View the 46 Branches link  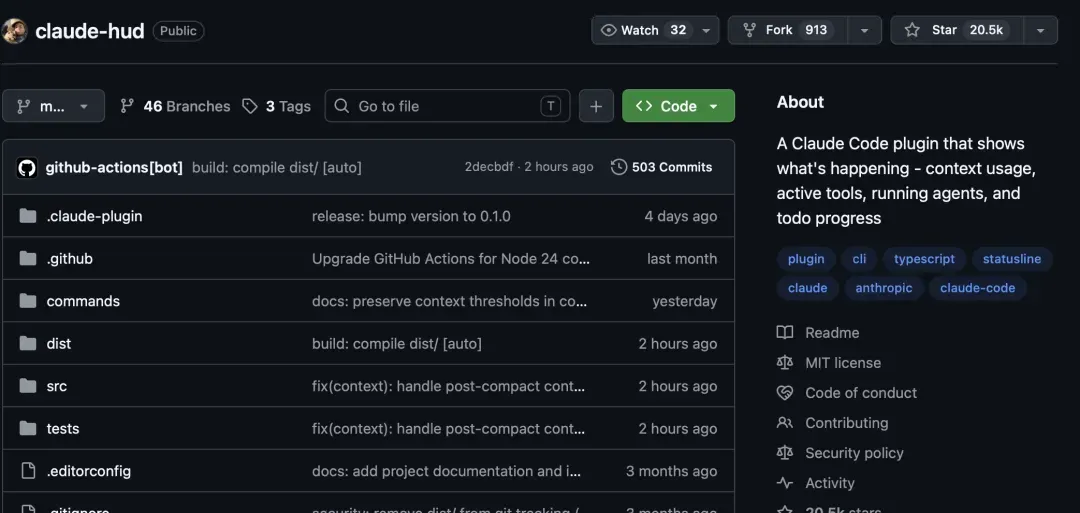click(x=175, y=106)
